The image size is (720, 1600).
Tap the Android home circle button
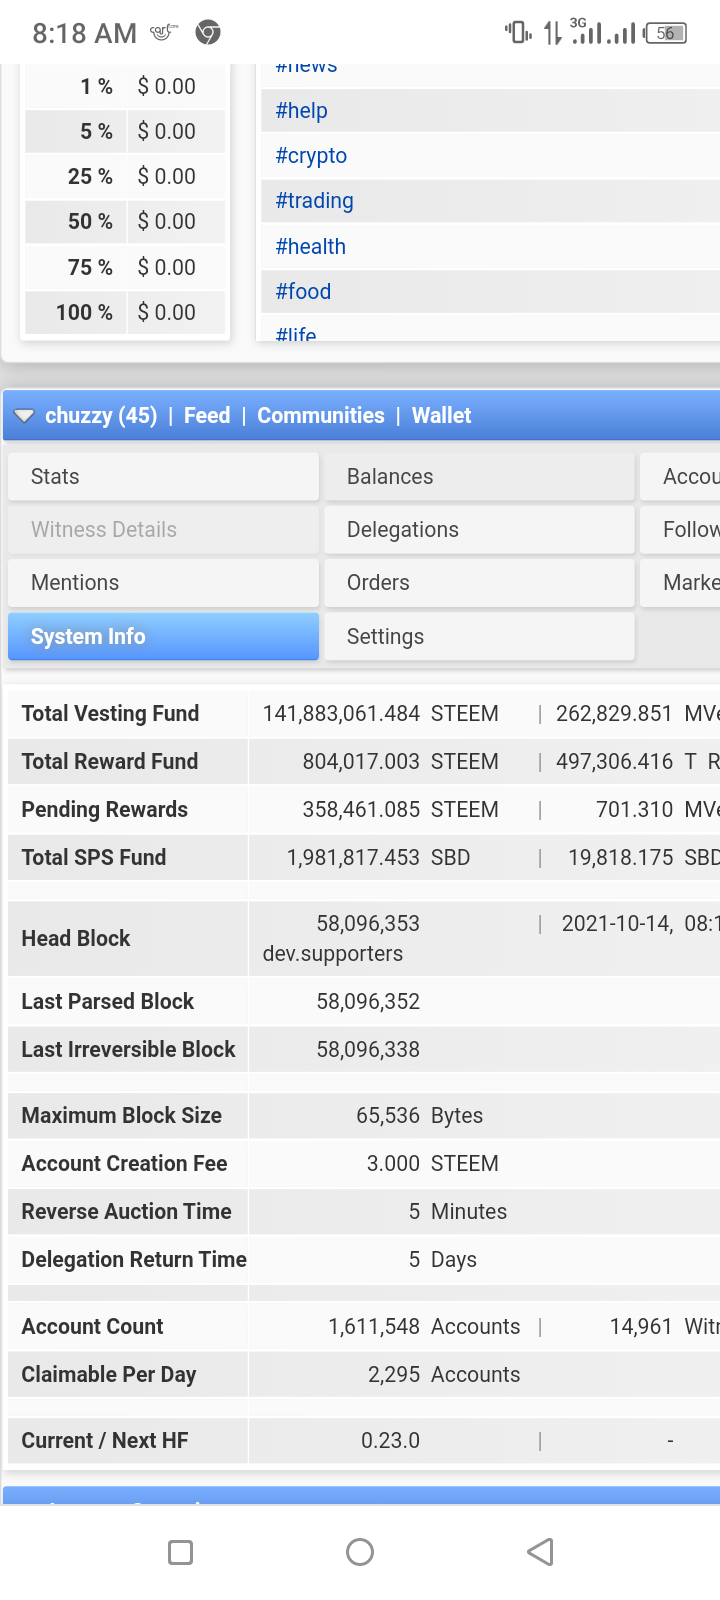[x=360, y=1552]
